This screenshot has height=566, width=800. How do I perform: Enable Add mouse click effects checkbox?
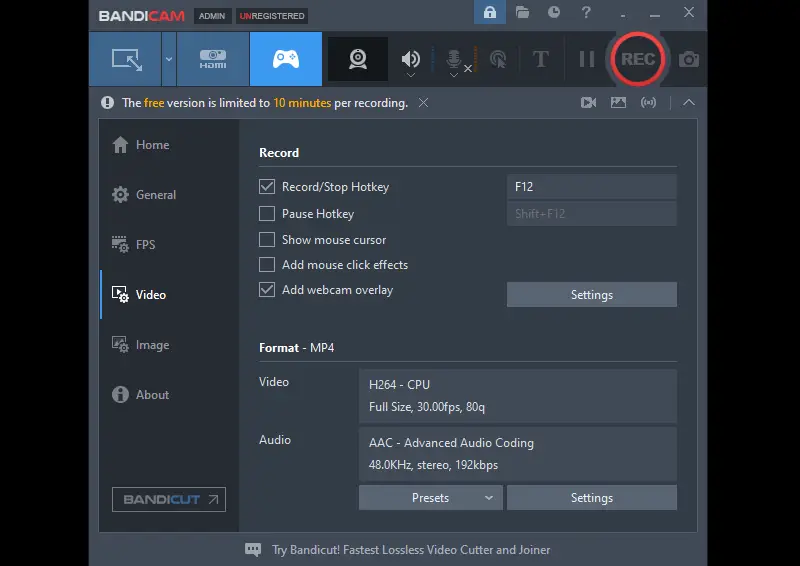267,264
